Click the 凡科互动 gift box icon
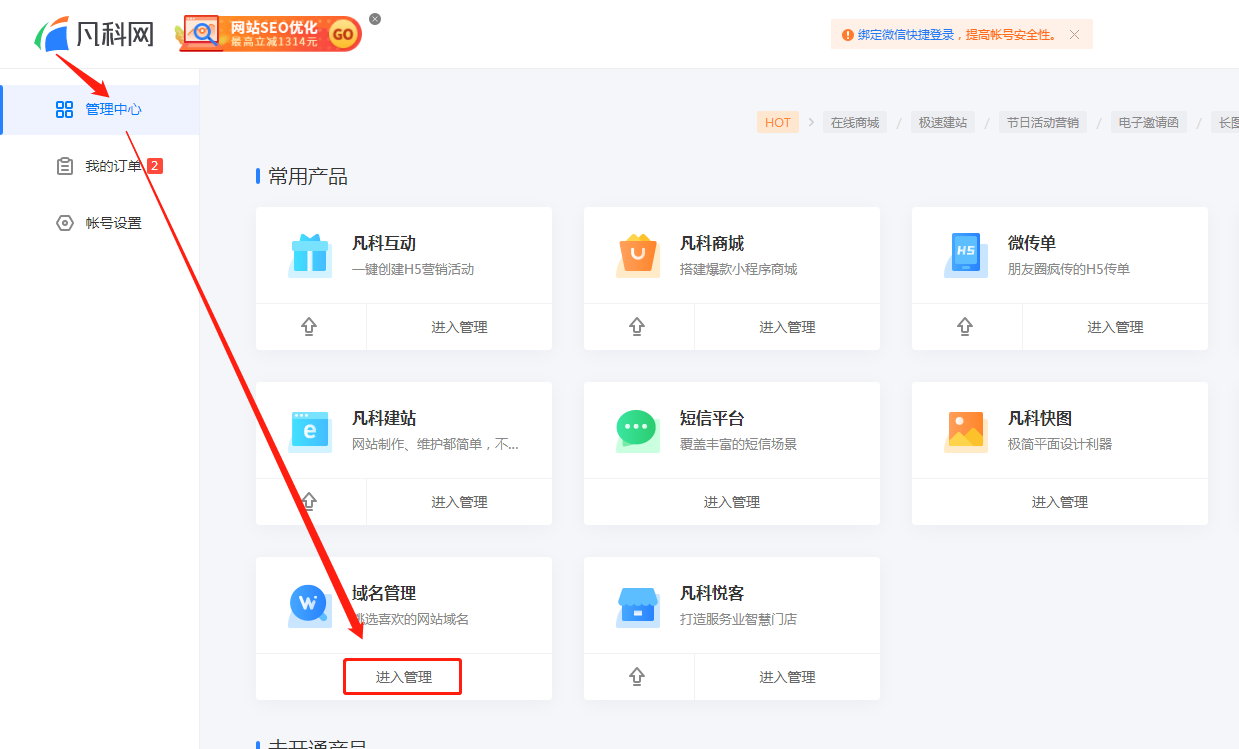1239x749 pixels. pos(310,255)
